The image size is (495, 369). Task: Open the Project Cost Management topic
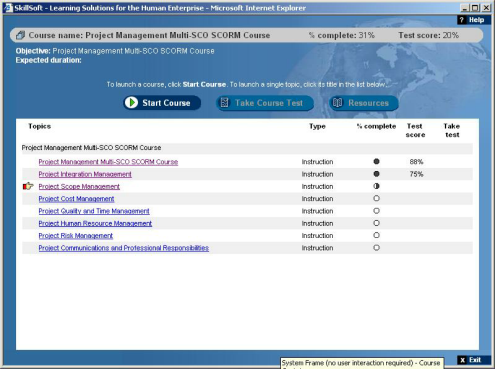click(76, 199)
